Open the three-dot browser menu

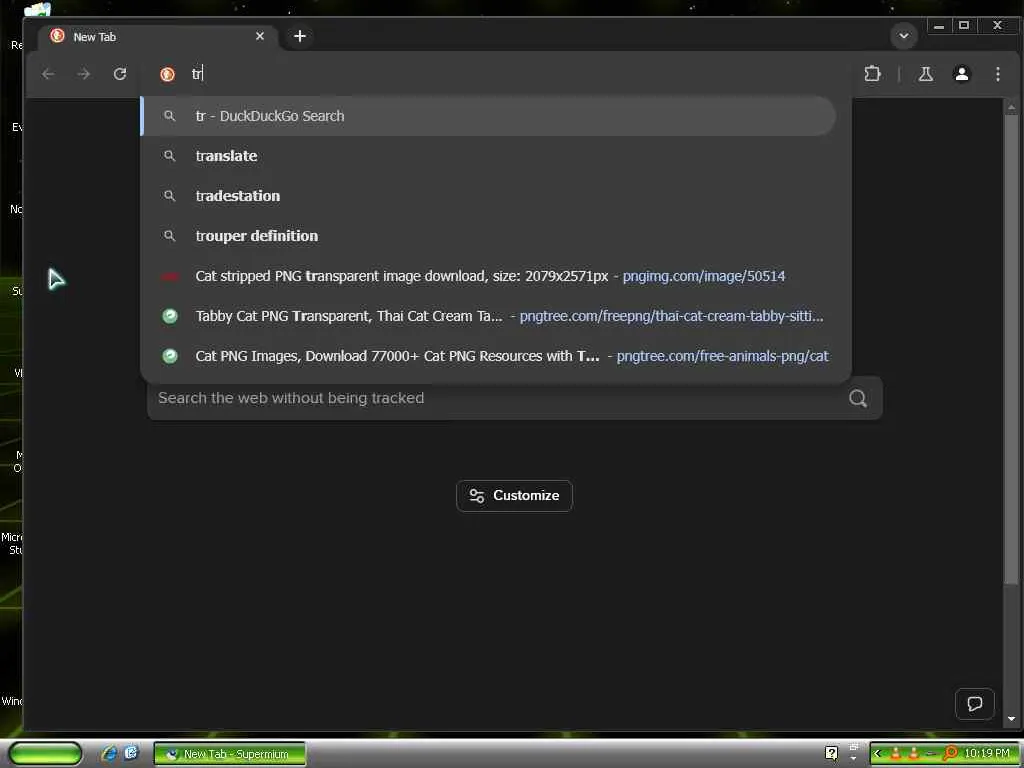(x=998, y=74)
